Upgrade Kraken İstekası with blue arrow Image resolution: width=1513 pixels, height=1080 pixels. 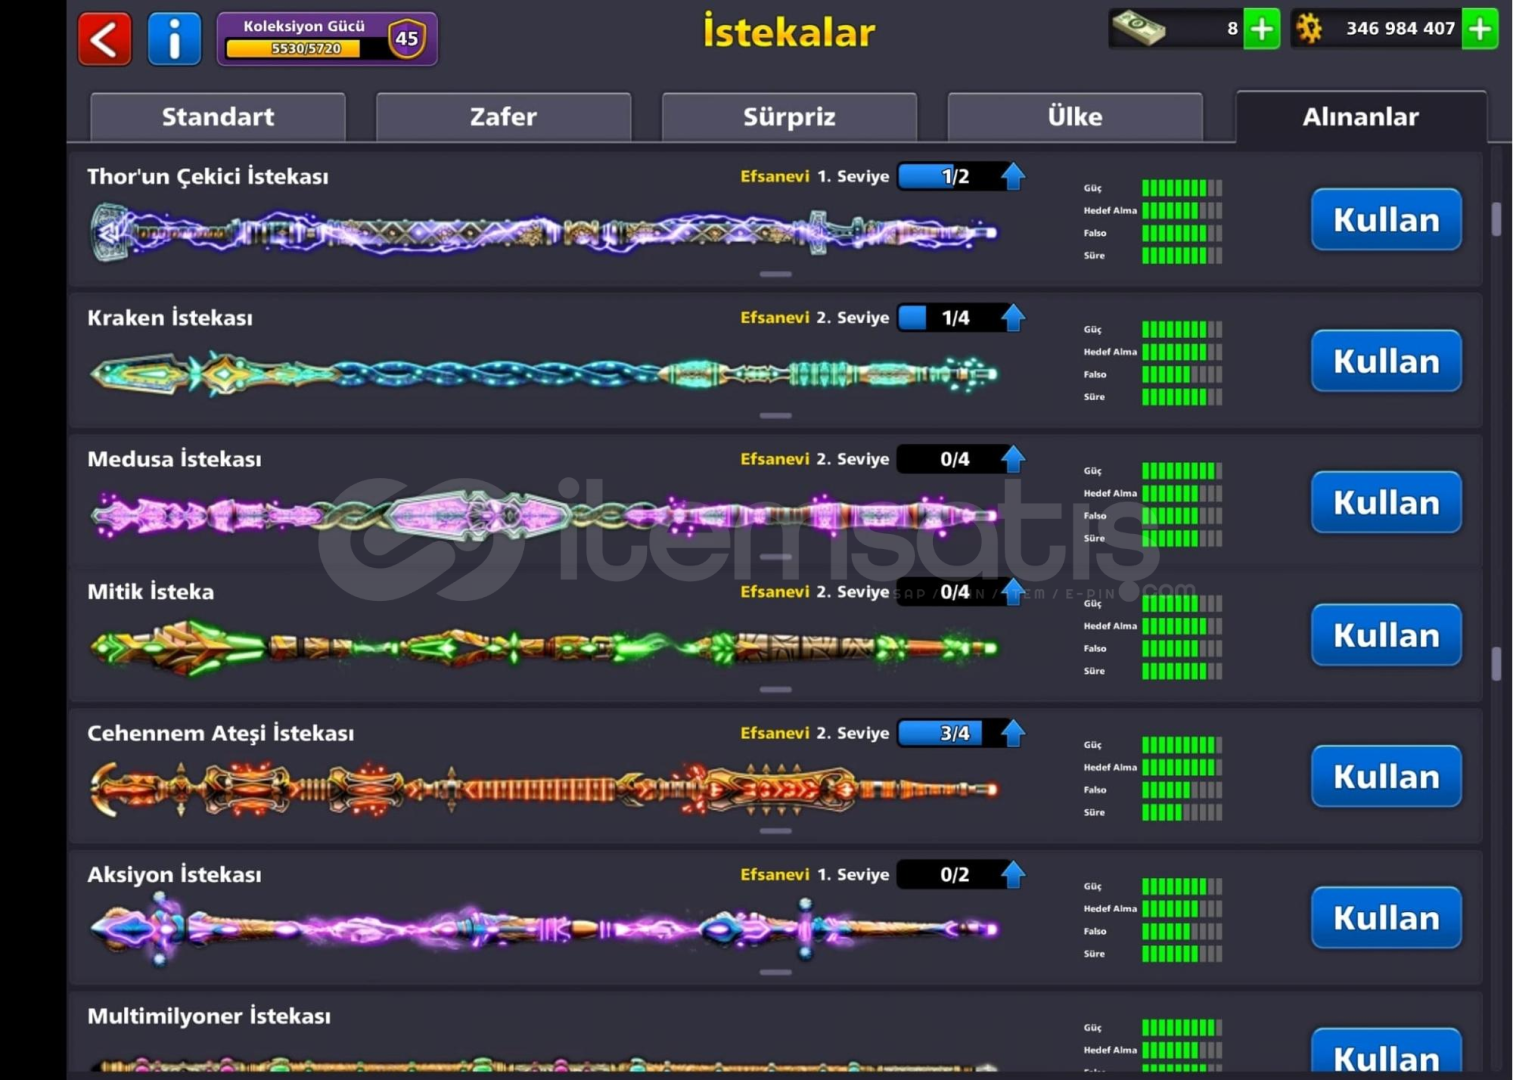click(1012, 318)
